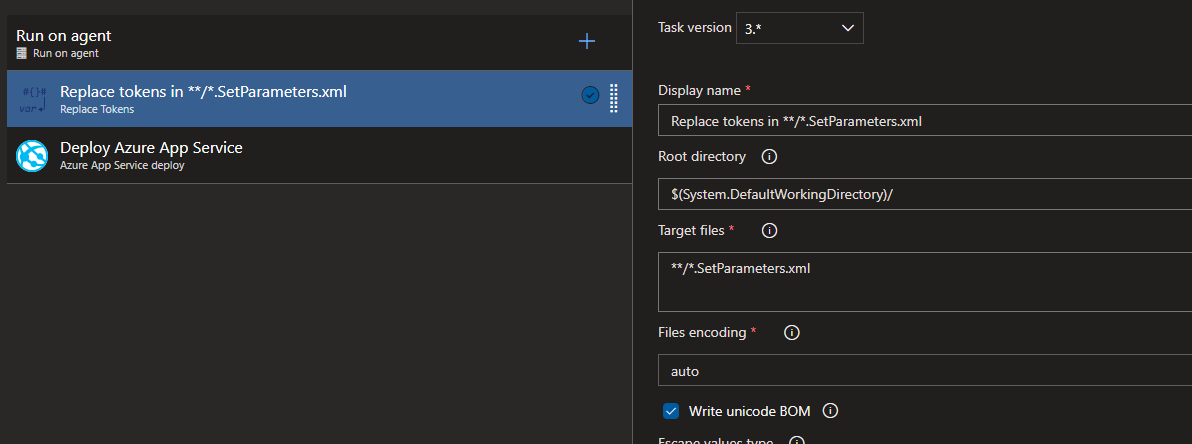This screenshot has width=1192, height=444.
Task: Click the Display name input field
Action: coord(924,120)
